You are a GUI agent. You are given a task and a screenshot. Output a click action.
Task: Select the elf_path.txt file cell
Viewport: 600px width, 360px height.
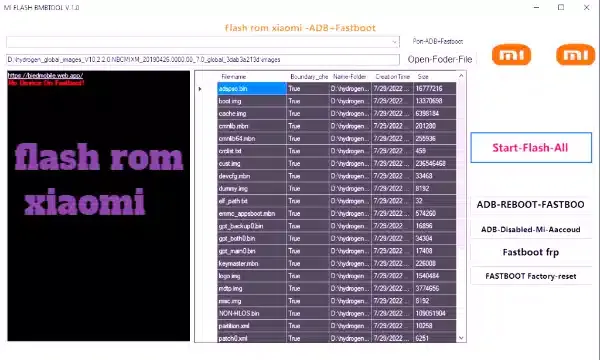[252, 201]
